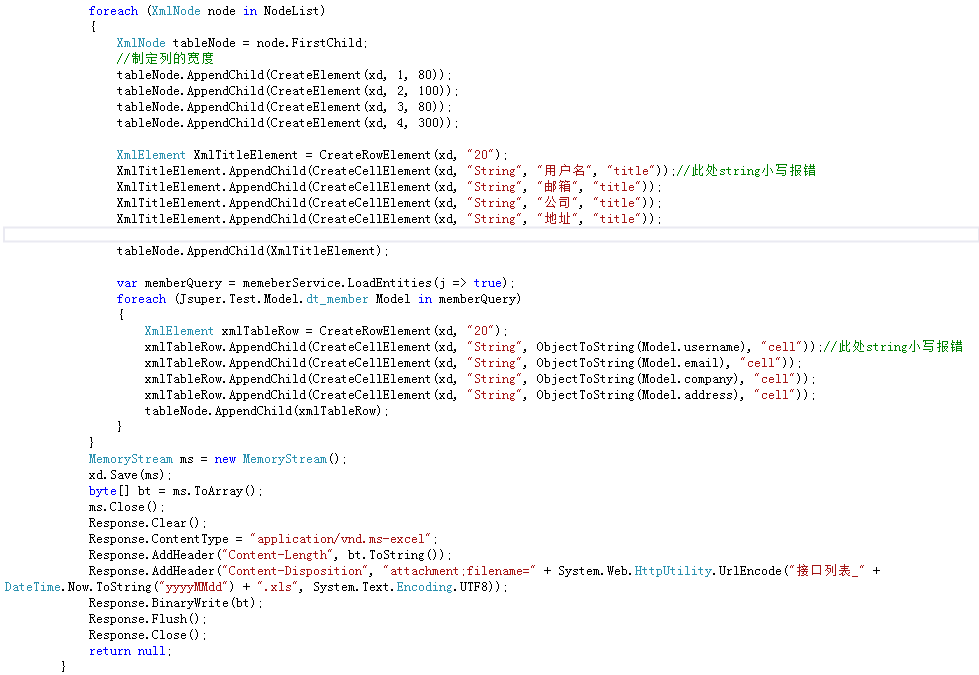Image resolution: width=979 pixels, height=675 pixels.
Task: Click the string "yyyyMMdd" date format
Action: pyautogui.click(x=196, y=587)
